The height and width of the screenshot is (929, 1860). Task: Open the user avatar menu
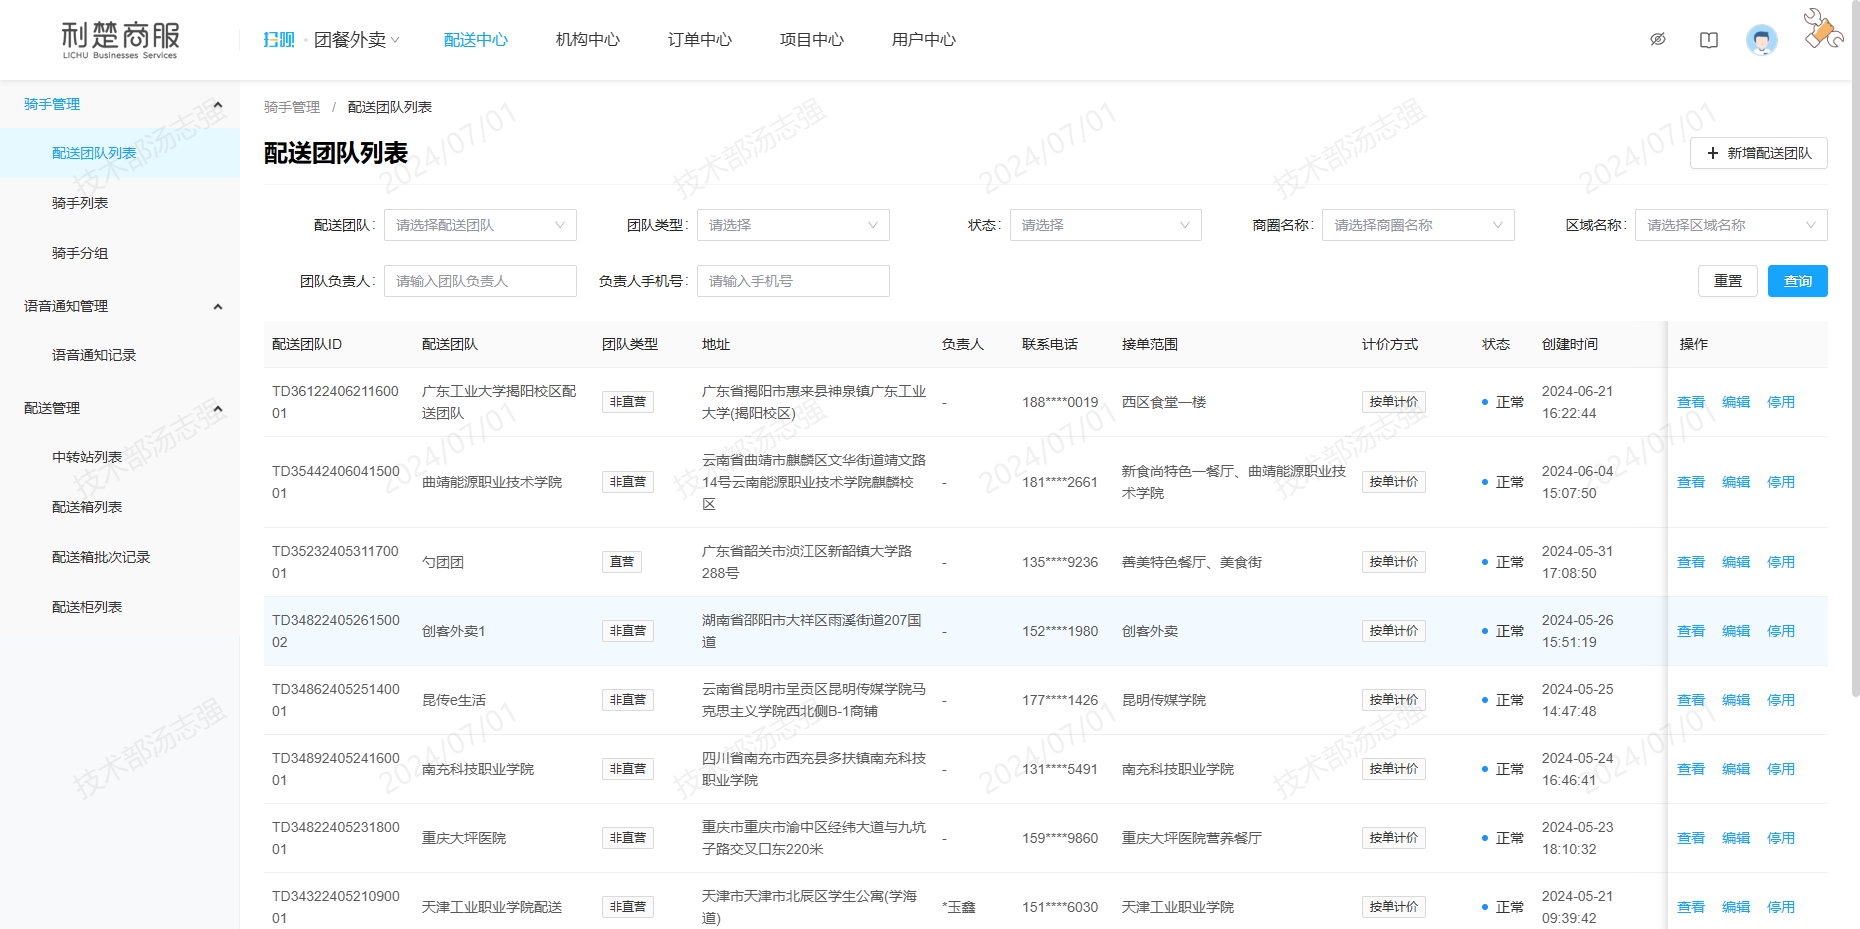[1761, 40]
